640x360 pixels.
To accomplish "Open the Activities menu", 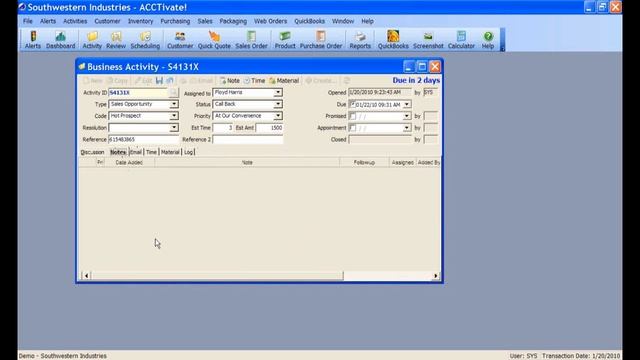I will pos(75,21).
